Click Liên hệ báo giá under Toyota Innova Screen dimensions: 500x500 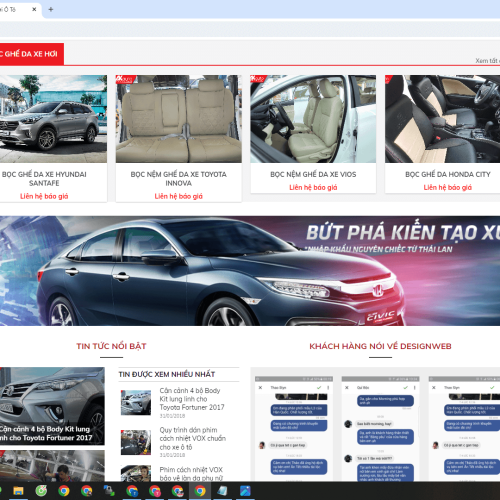click(179, 196)
